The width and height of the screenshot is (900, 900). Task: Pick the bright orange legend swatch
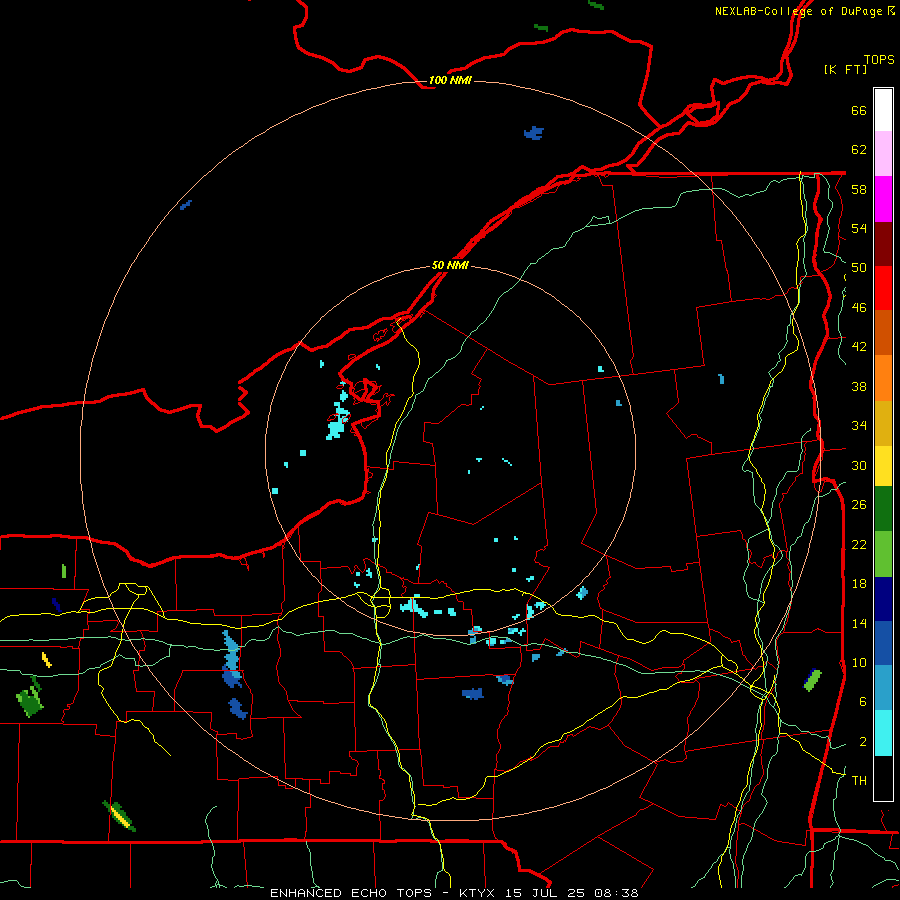pos(883,378)
